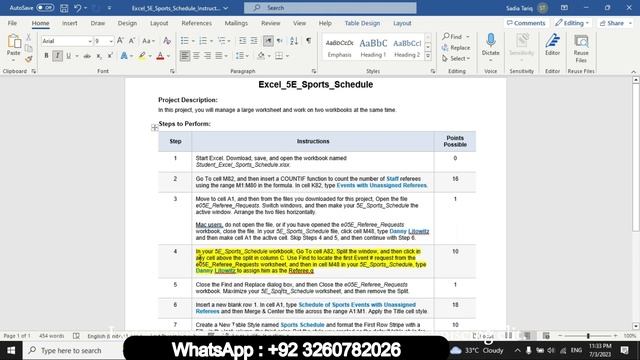
Task: Click the Save icon in title bar
Action: [64, 8]
